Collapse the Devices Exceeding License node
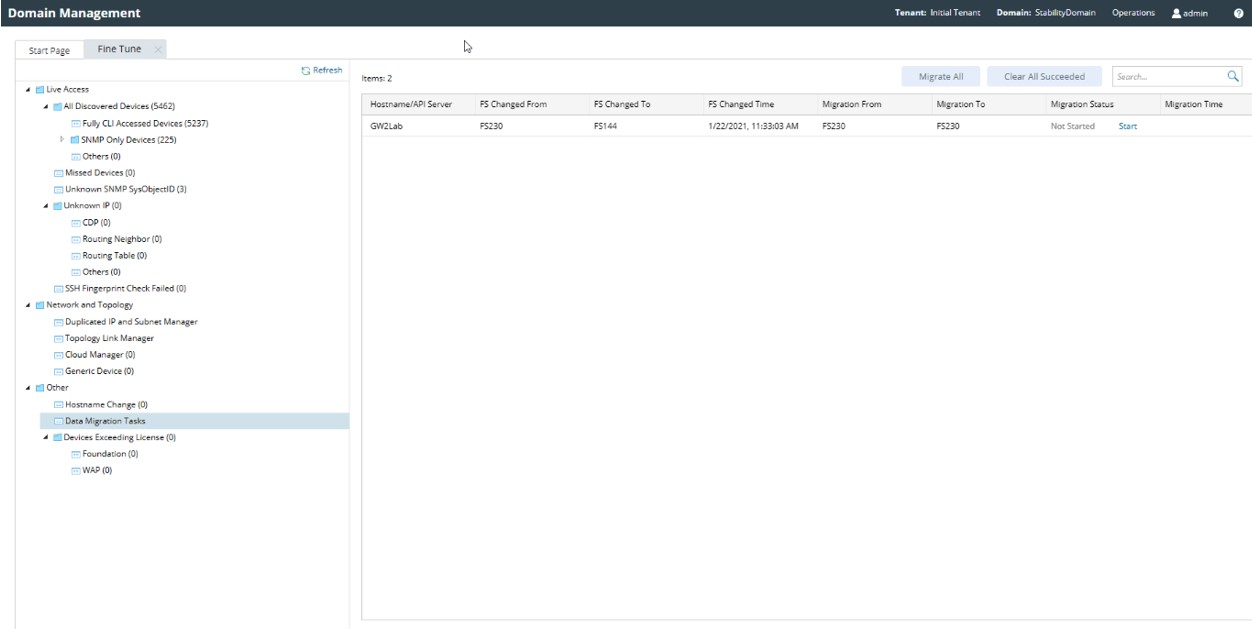The height and width of the screenshot is (629, 1252). click(46, 438)
